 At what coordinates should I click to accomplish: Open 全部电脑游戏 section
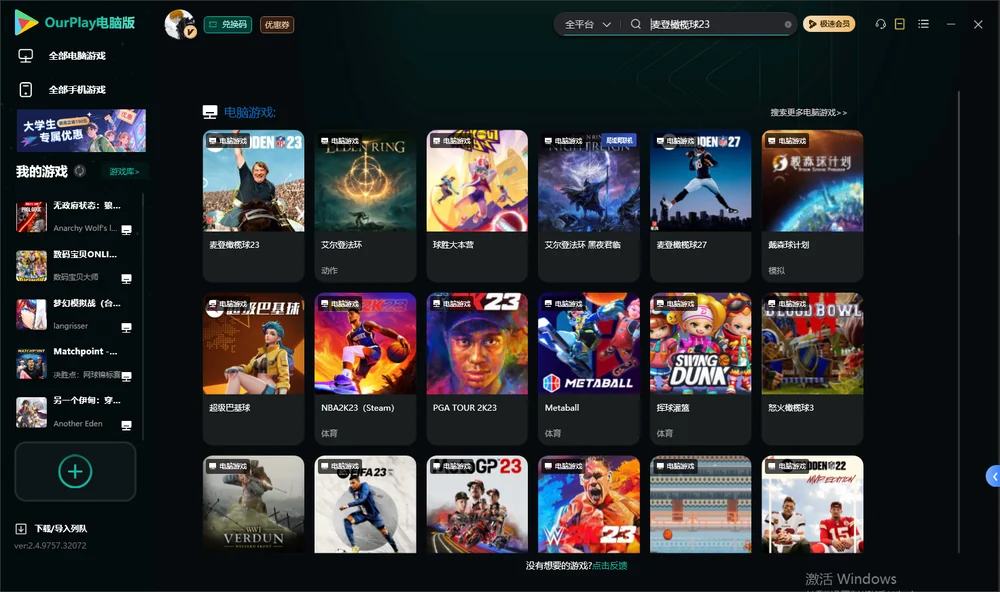77,56
